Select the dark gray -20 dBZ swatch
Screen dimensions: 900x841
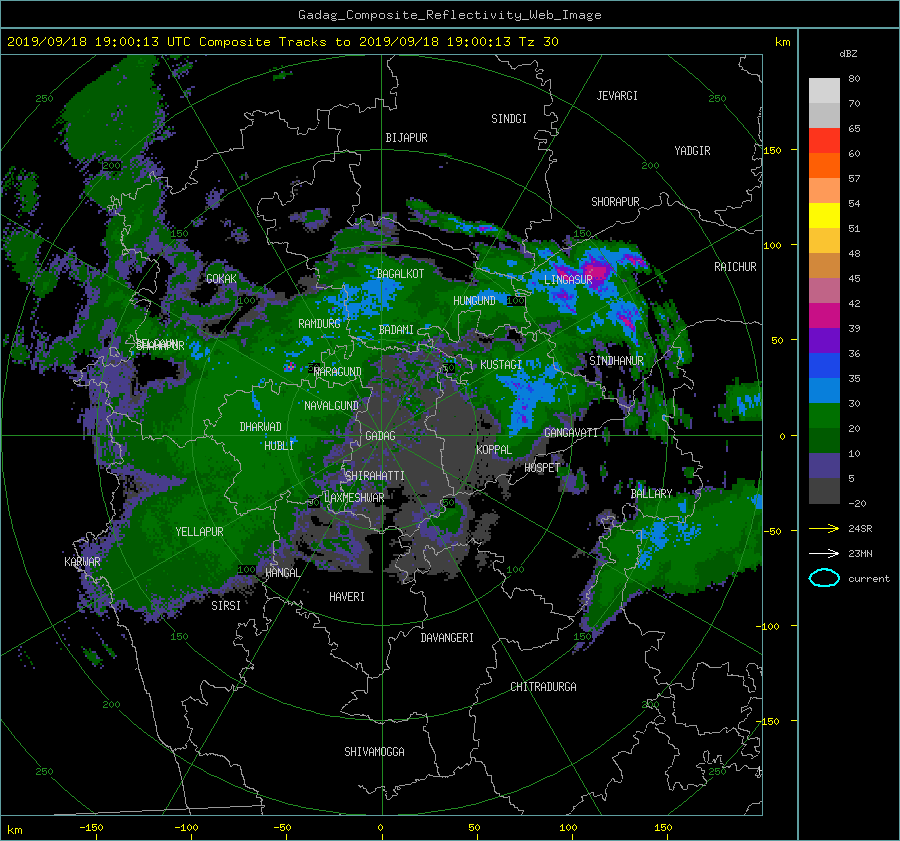[x=824, y=490]
